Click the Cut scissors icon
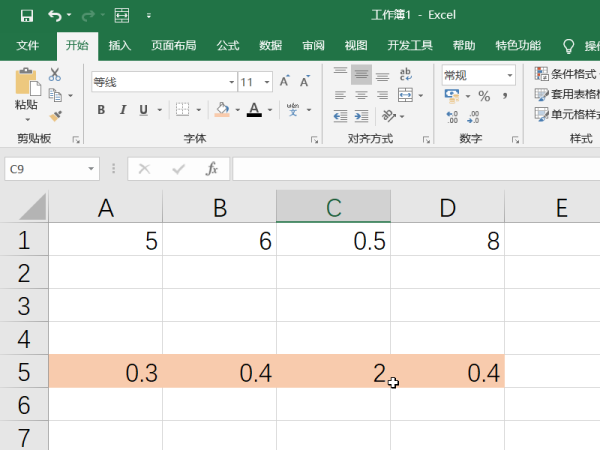600x450 pixels. pyautogui.click(x=55, y=75)
